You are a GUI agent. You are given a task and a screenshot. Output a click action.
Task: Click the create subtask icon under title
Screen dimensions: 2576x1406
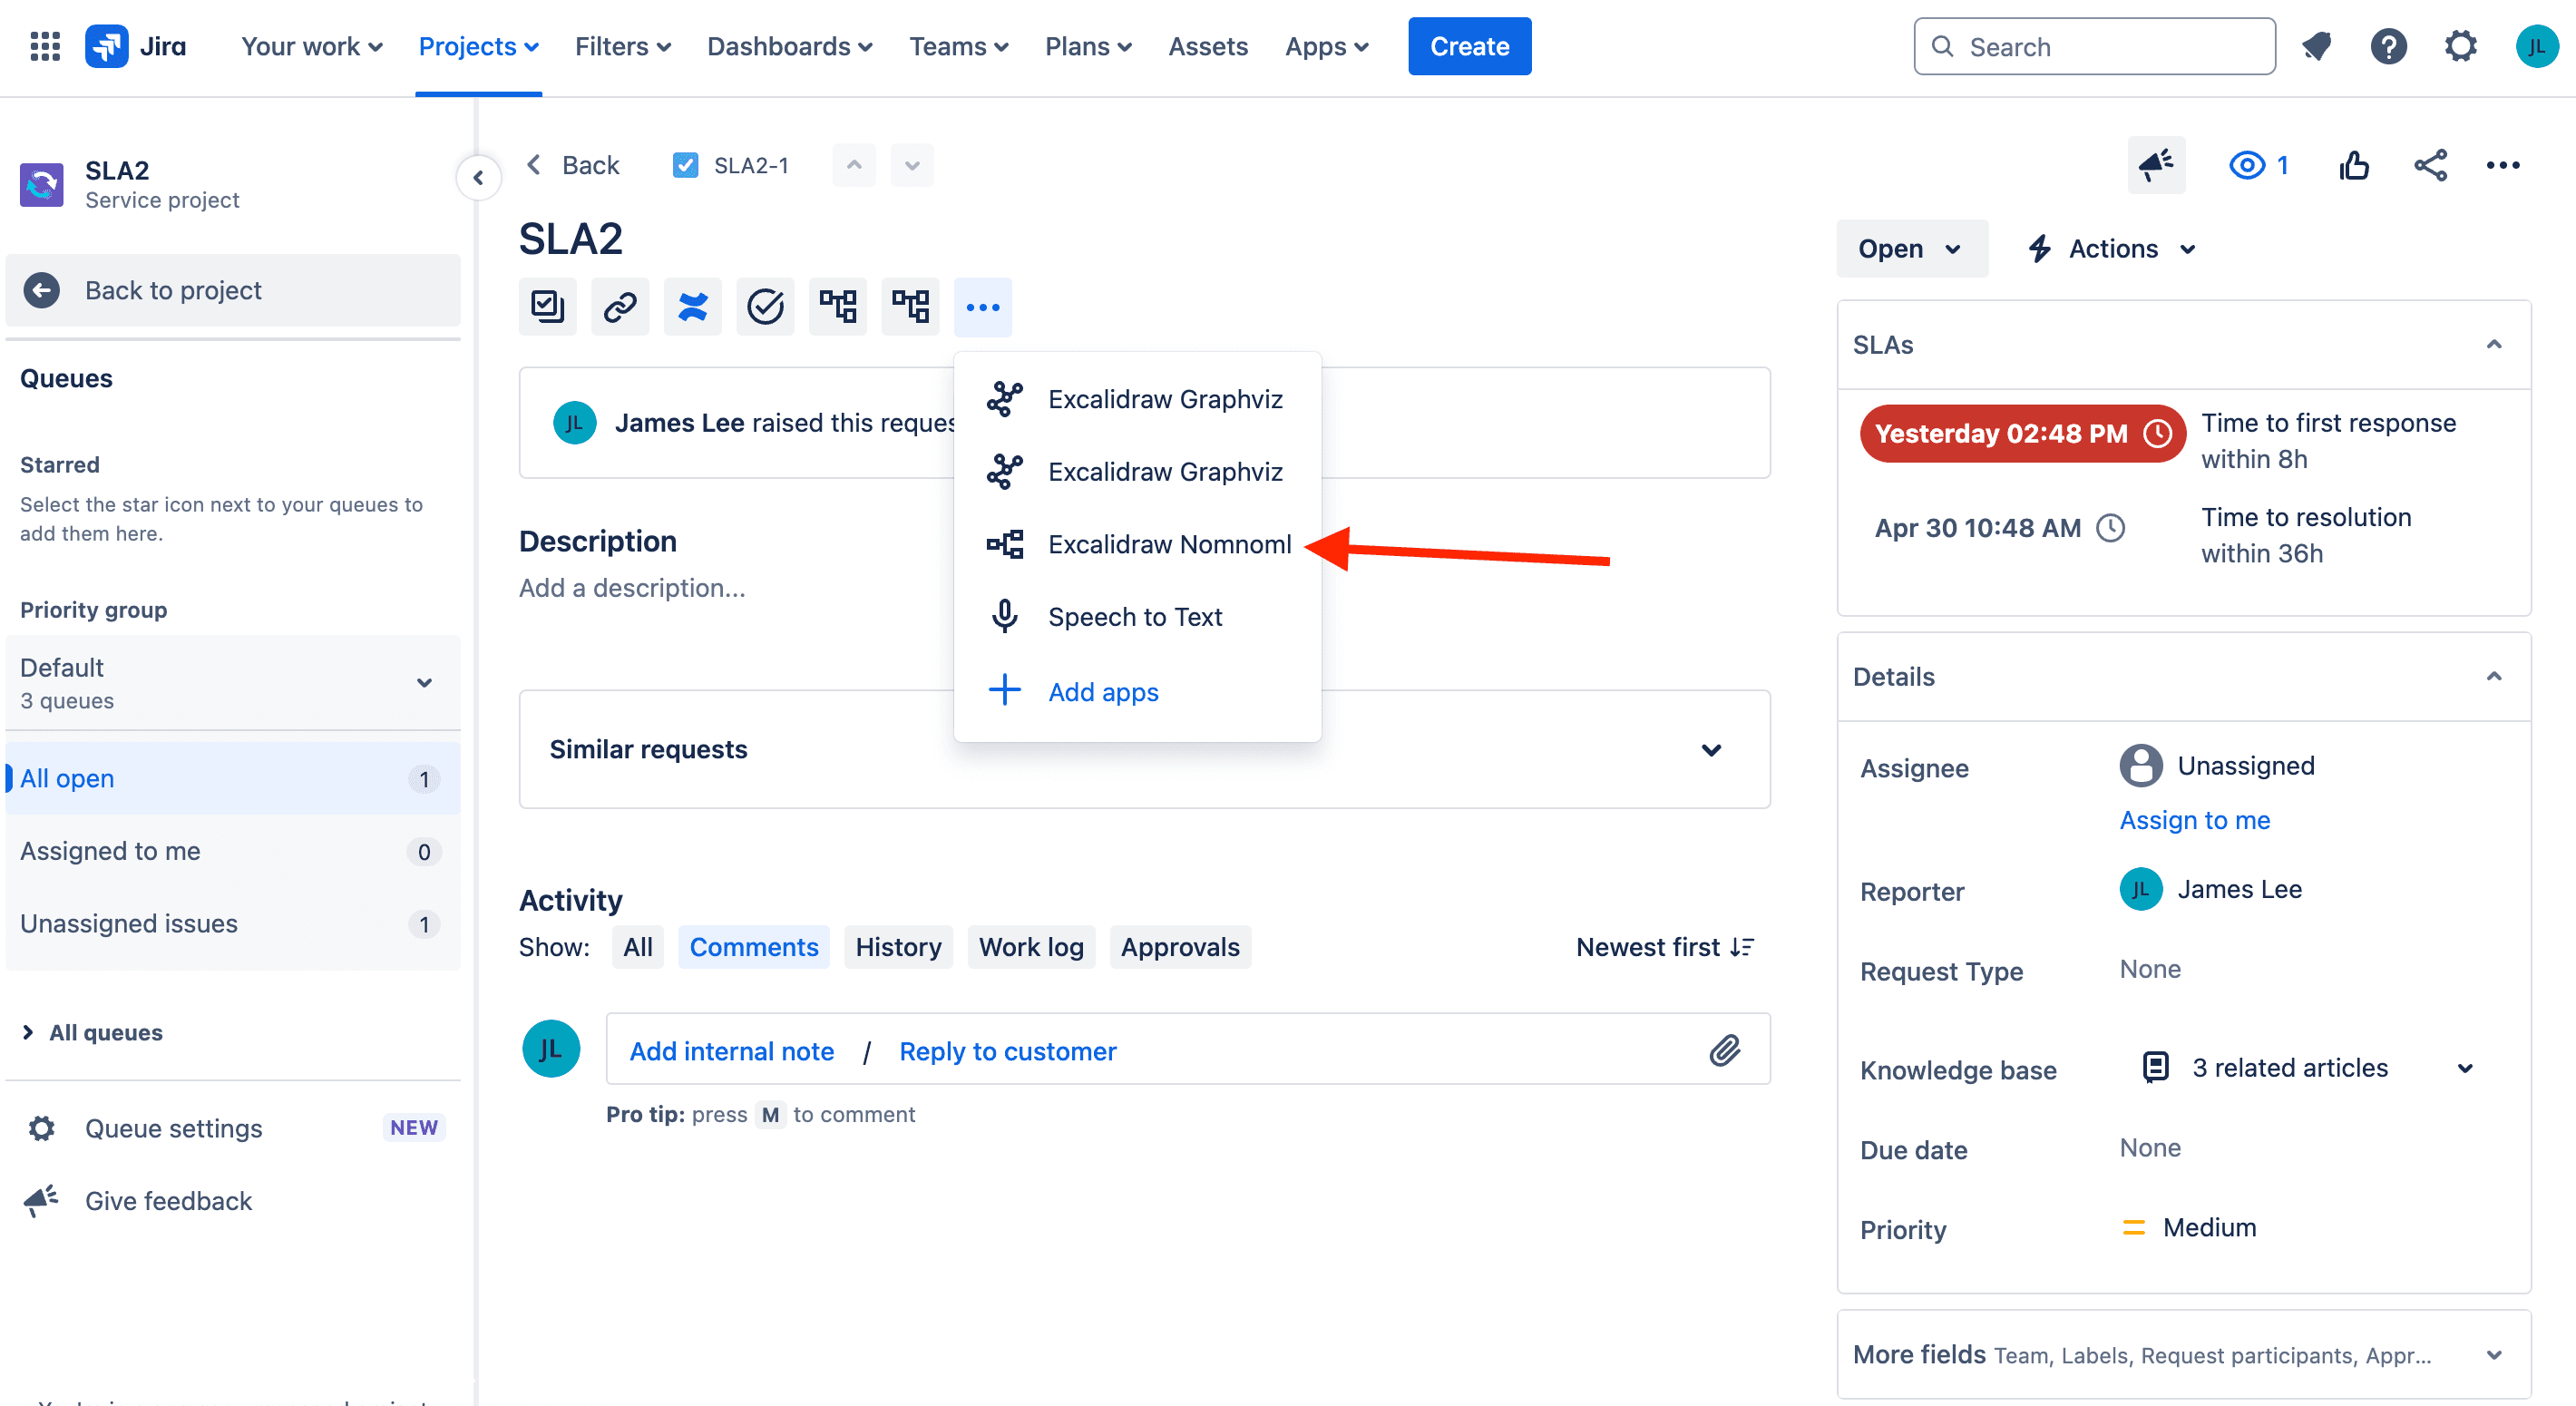547,306
